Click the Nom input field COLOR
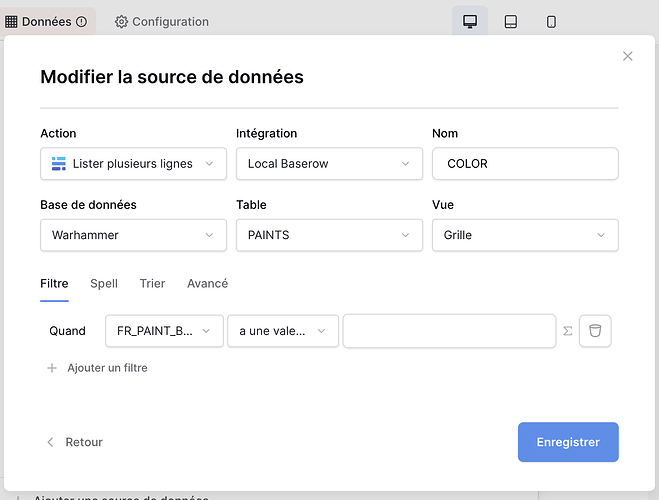 (x=525, y=164)
